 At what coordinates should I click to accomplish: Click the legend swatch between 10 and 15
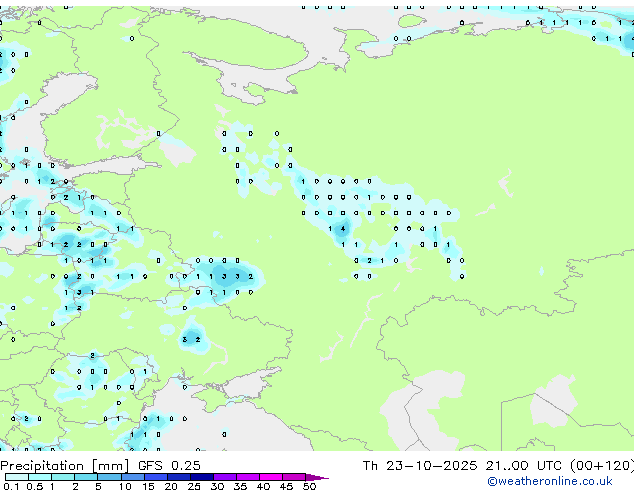click(132, 477)
